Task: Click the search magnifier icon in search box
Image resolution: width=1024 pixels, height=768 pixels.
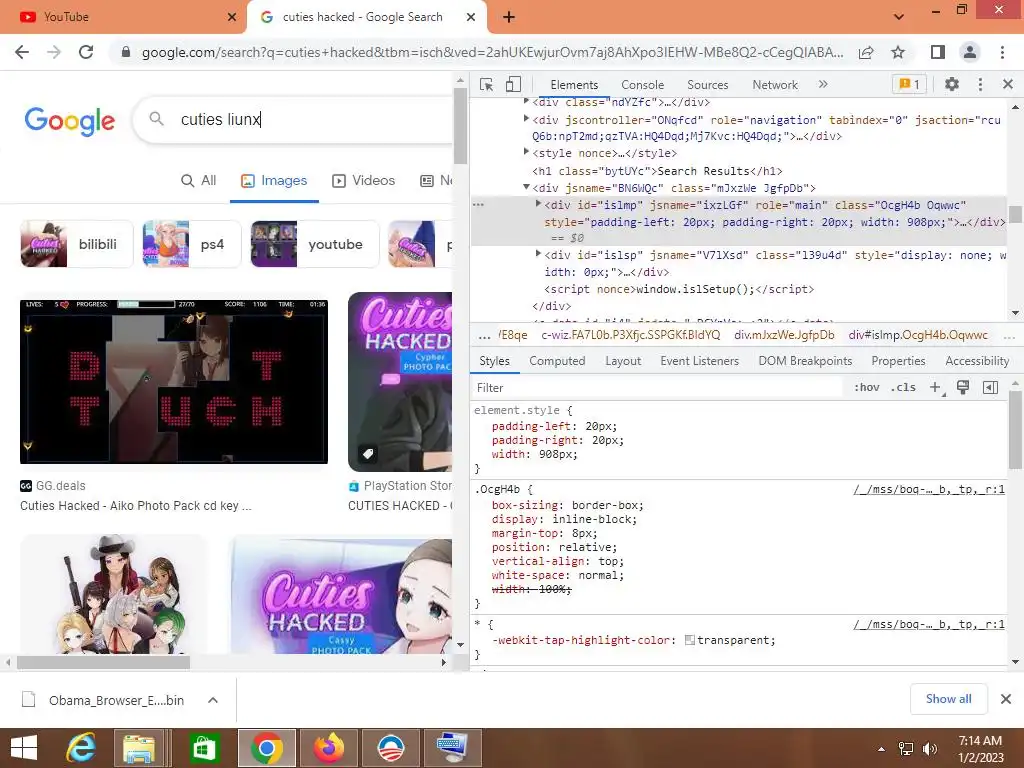Action: click(156, 119)
